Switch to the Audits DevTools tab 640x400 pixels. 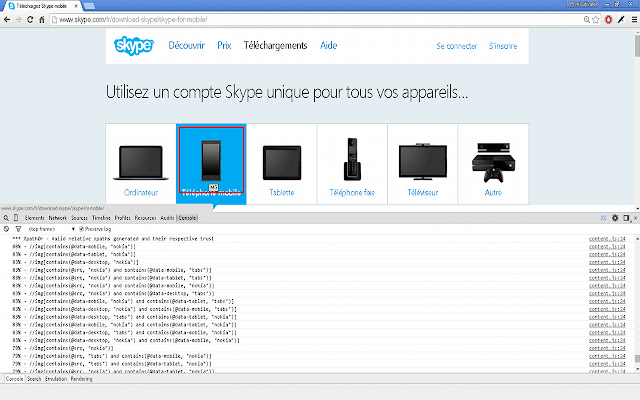click(x=167, y=218)
